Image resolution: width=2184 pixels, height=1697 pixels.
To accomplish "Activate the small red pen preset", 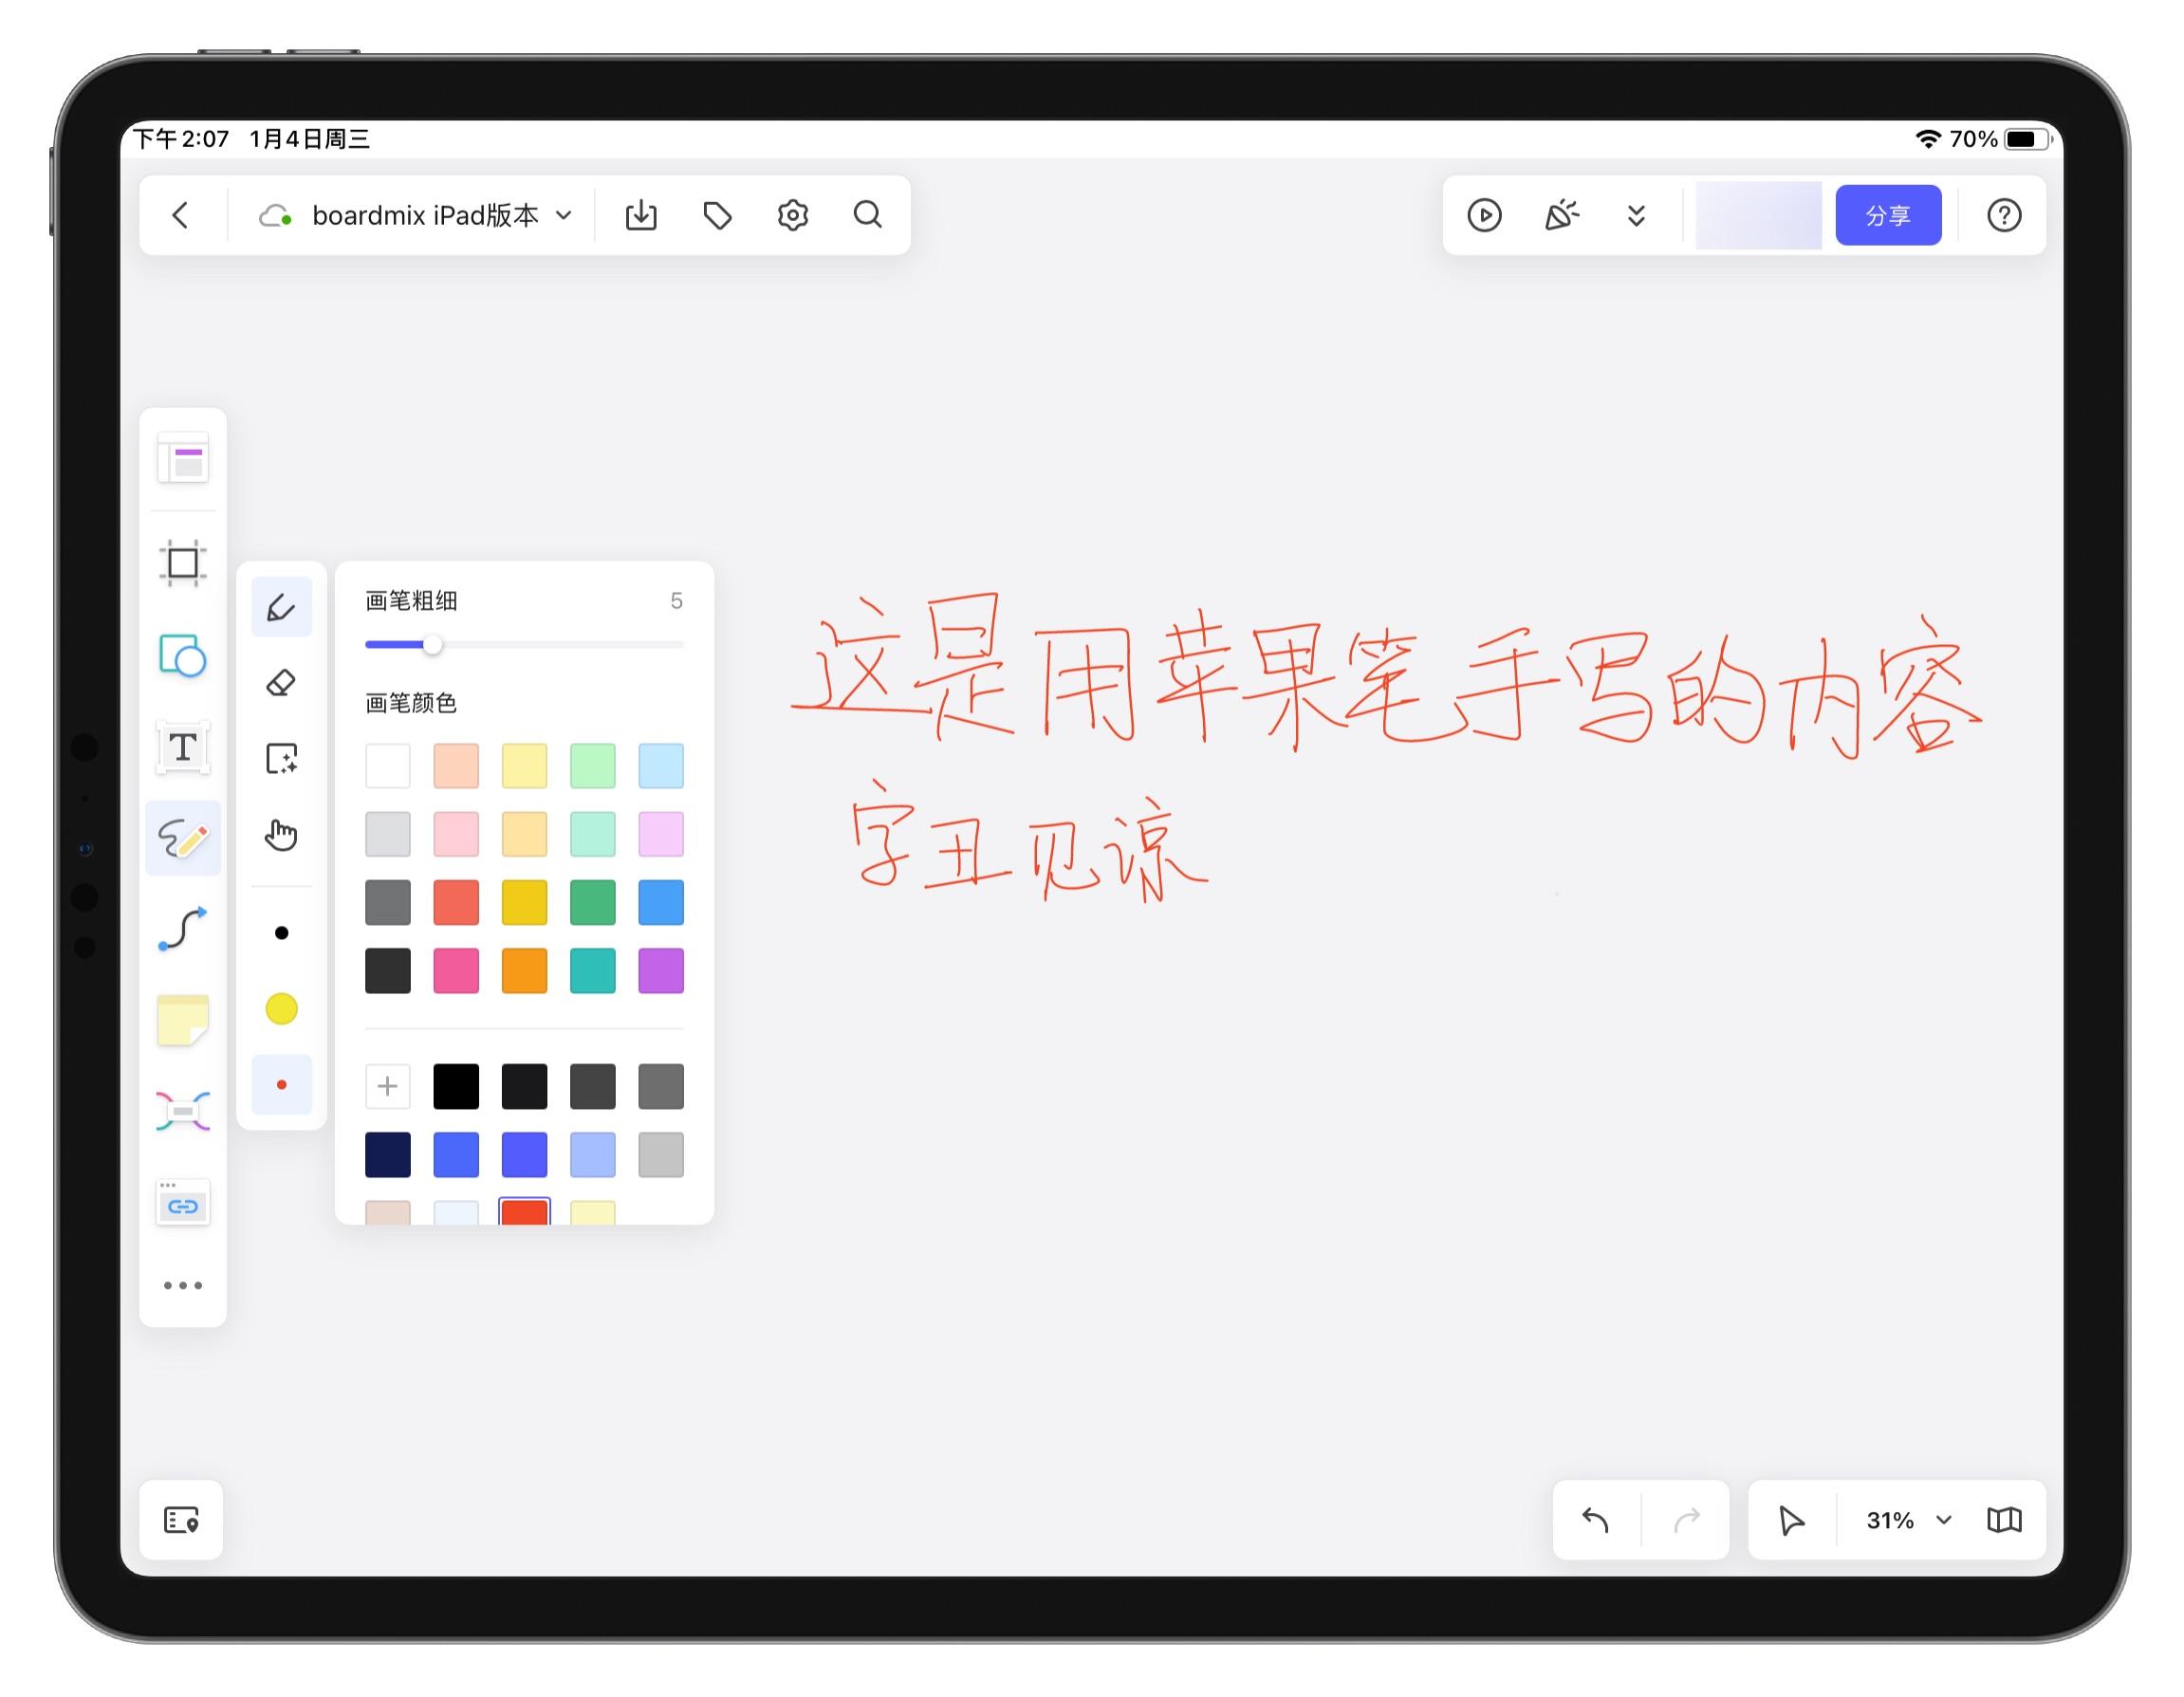I will click(x=282, y=1085).
